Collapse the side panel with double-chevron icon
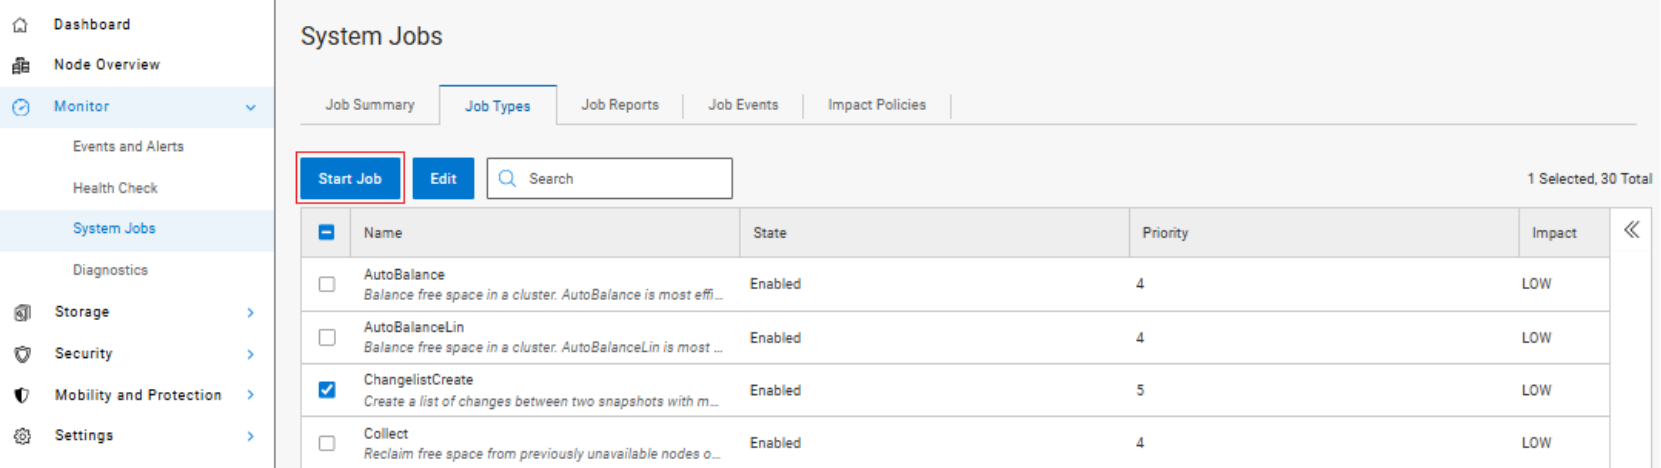1661x468 pixels. (1631, 230)
